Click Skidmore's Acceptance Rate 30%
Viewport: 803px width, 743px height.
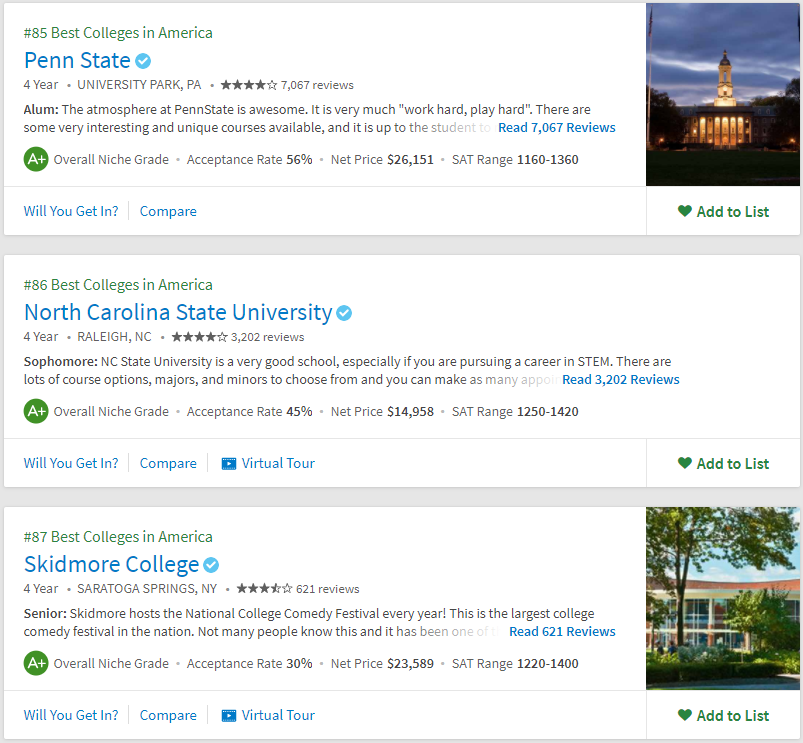pyautogui.click(x=249, y=664)
